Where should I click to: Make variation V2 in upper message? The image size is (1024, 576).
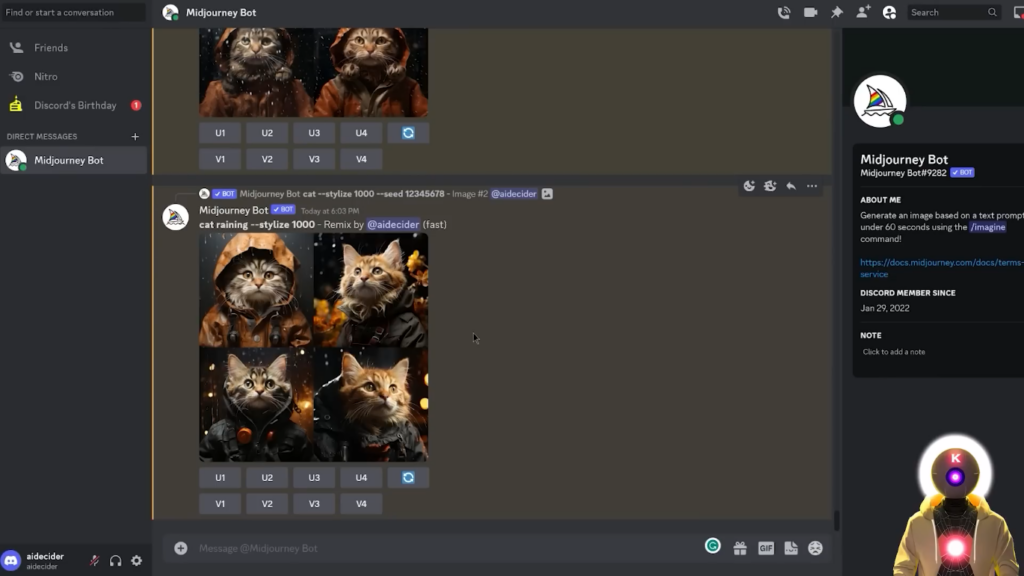267,159
